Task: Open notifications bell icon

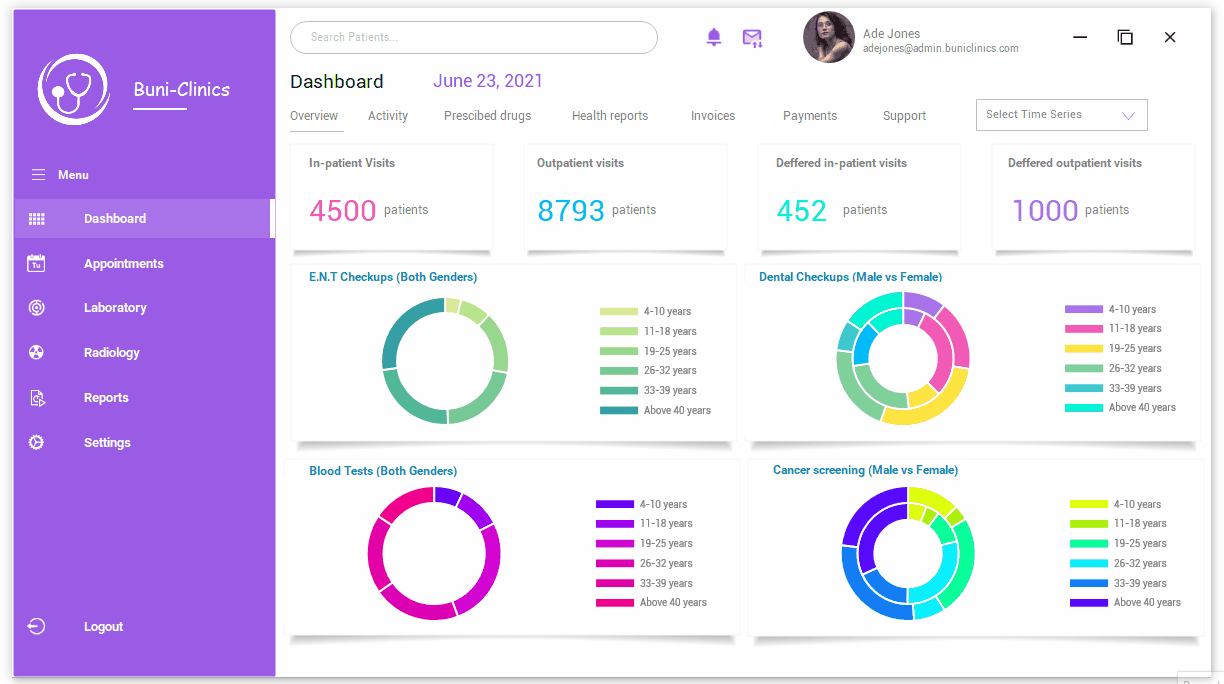Action: (713, 38)
